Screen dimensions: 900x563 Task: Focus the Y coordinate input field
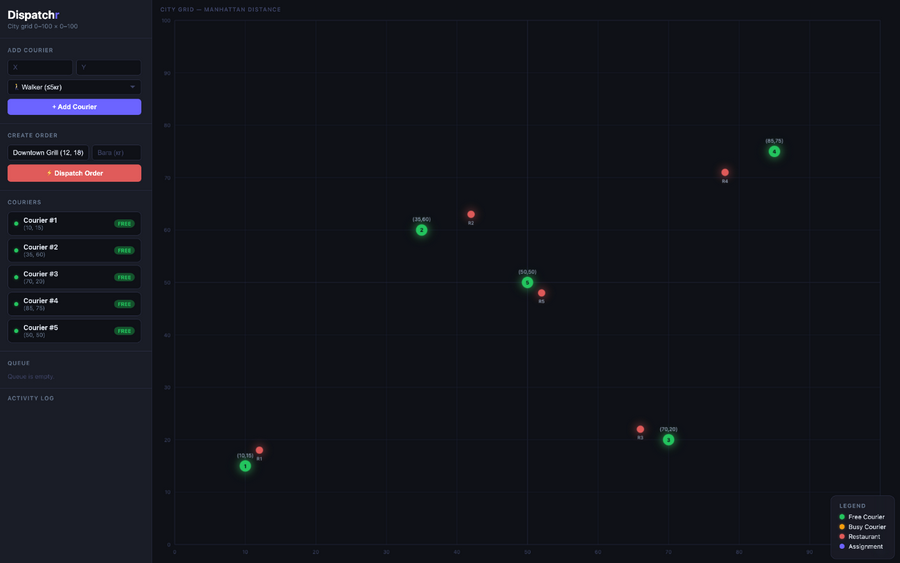click(x=108, y=67)
